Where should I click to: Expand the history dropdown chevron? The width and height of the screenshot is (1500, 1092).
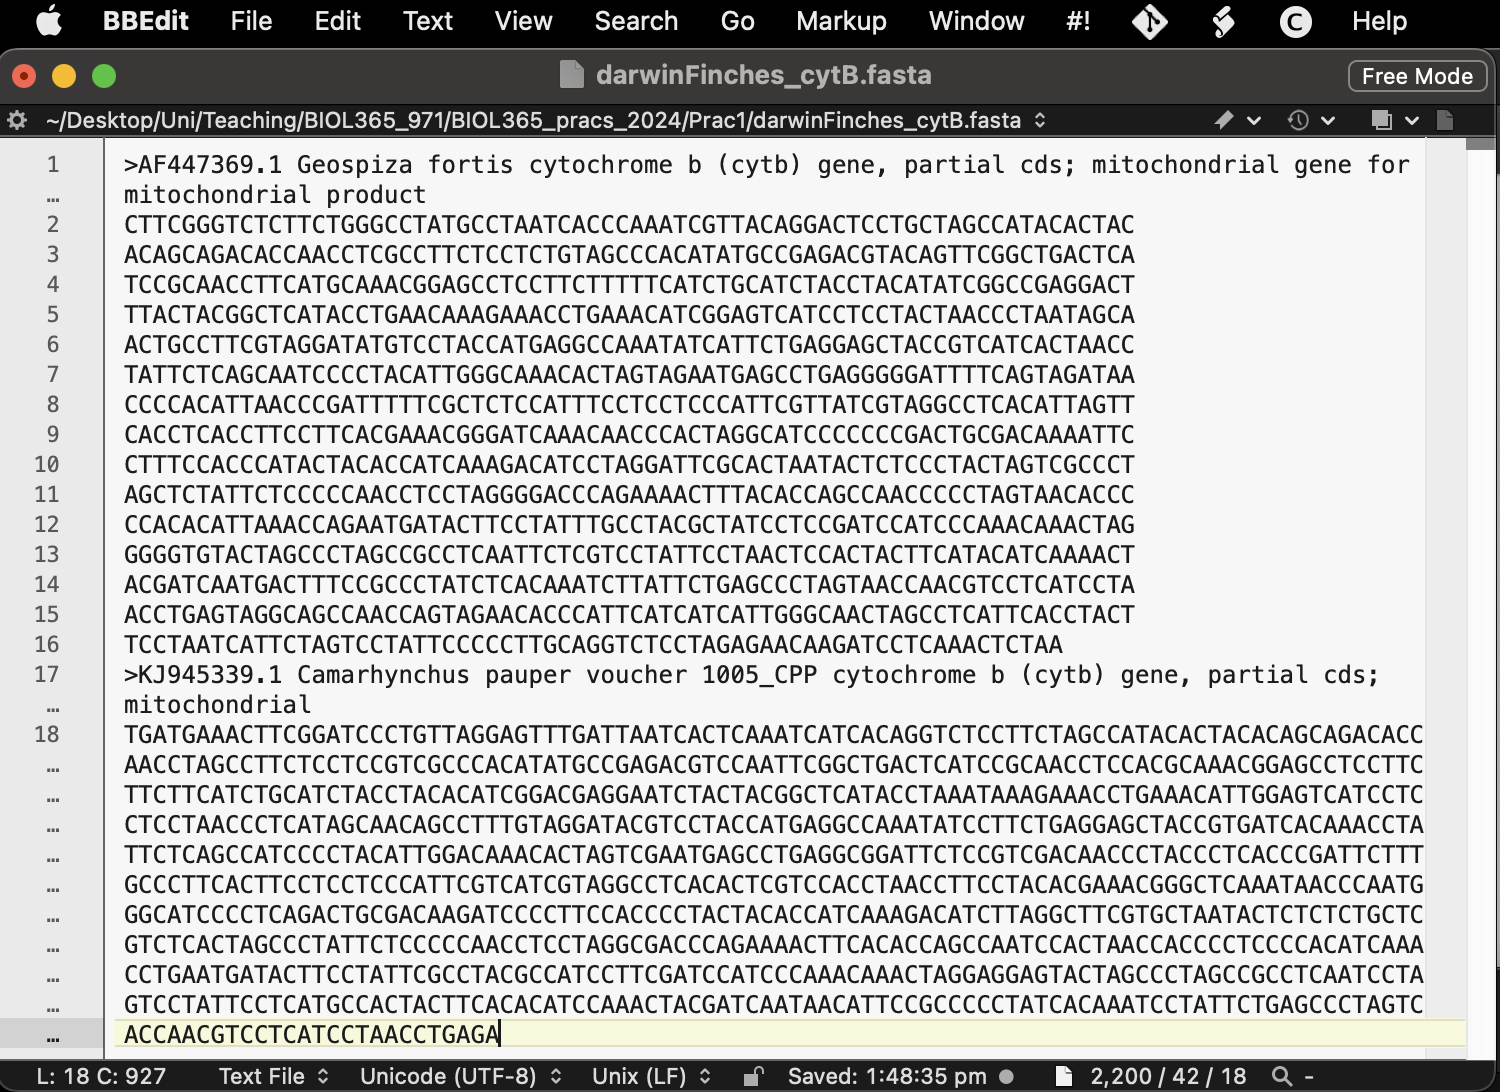coord(1328,121)
